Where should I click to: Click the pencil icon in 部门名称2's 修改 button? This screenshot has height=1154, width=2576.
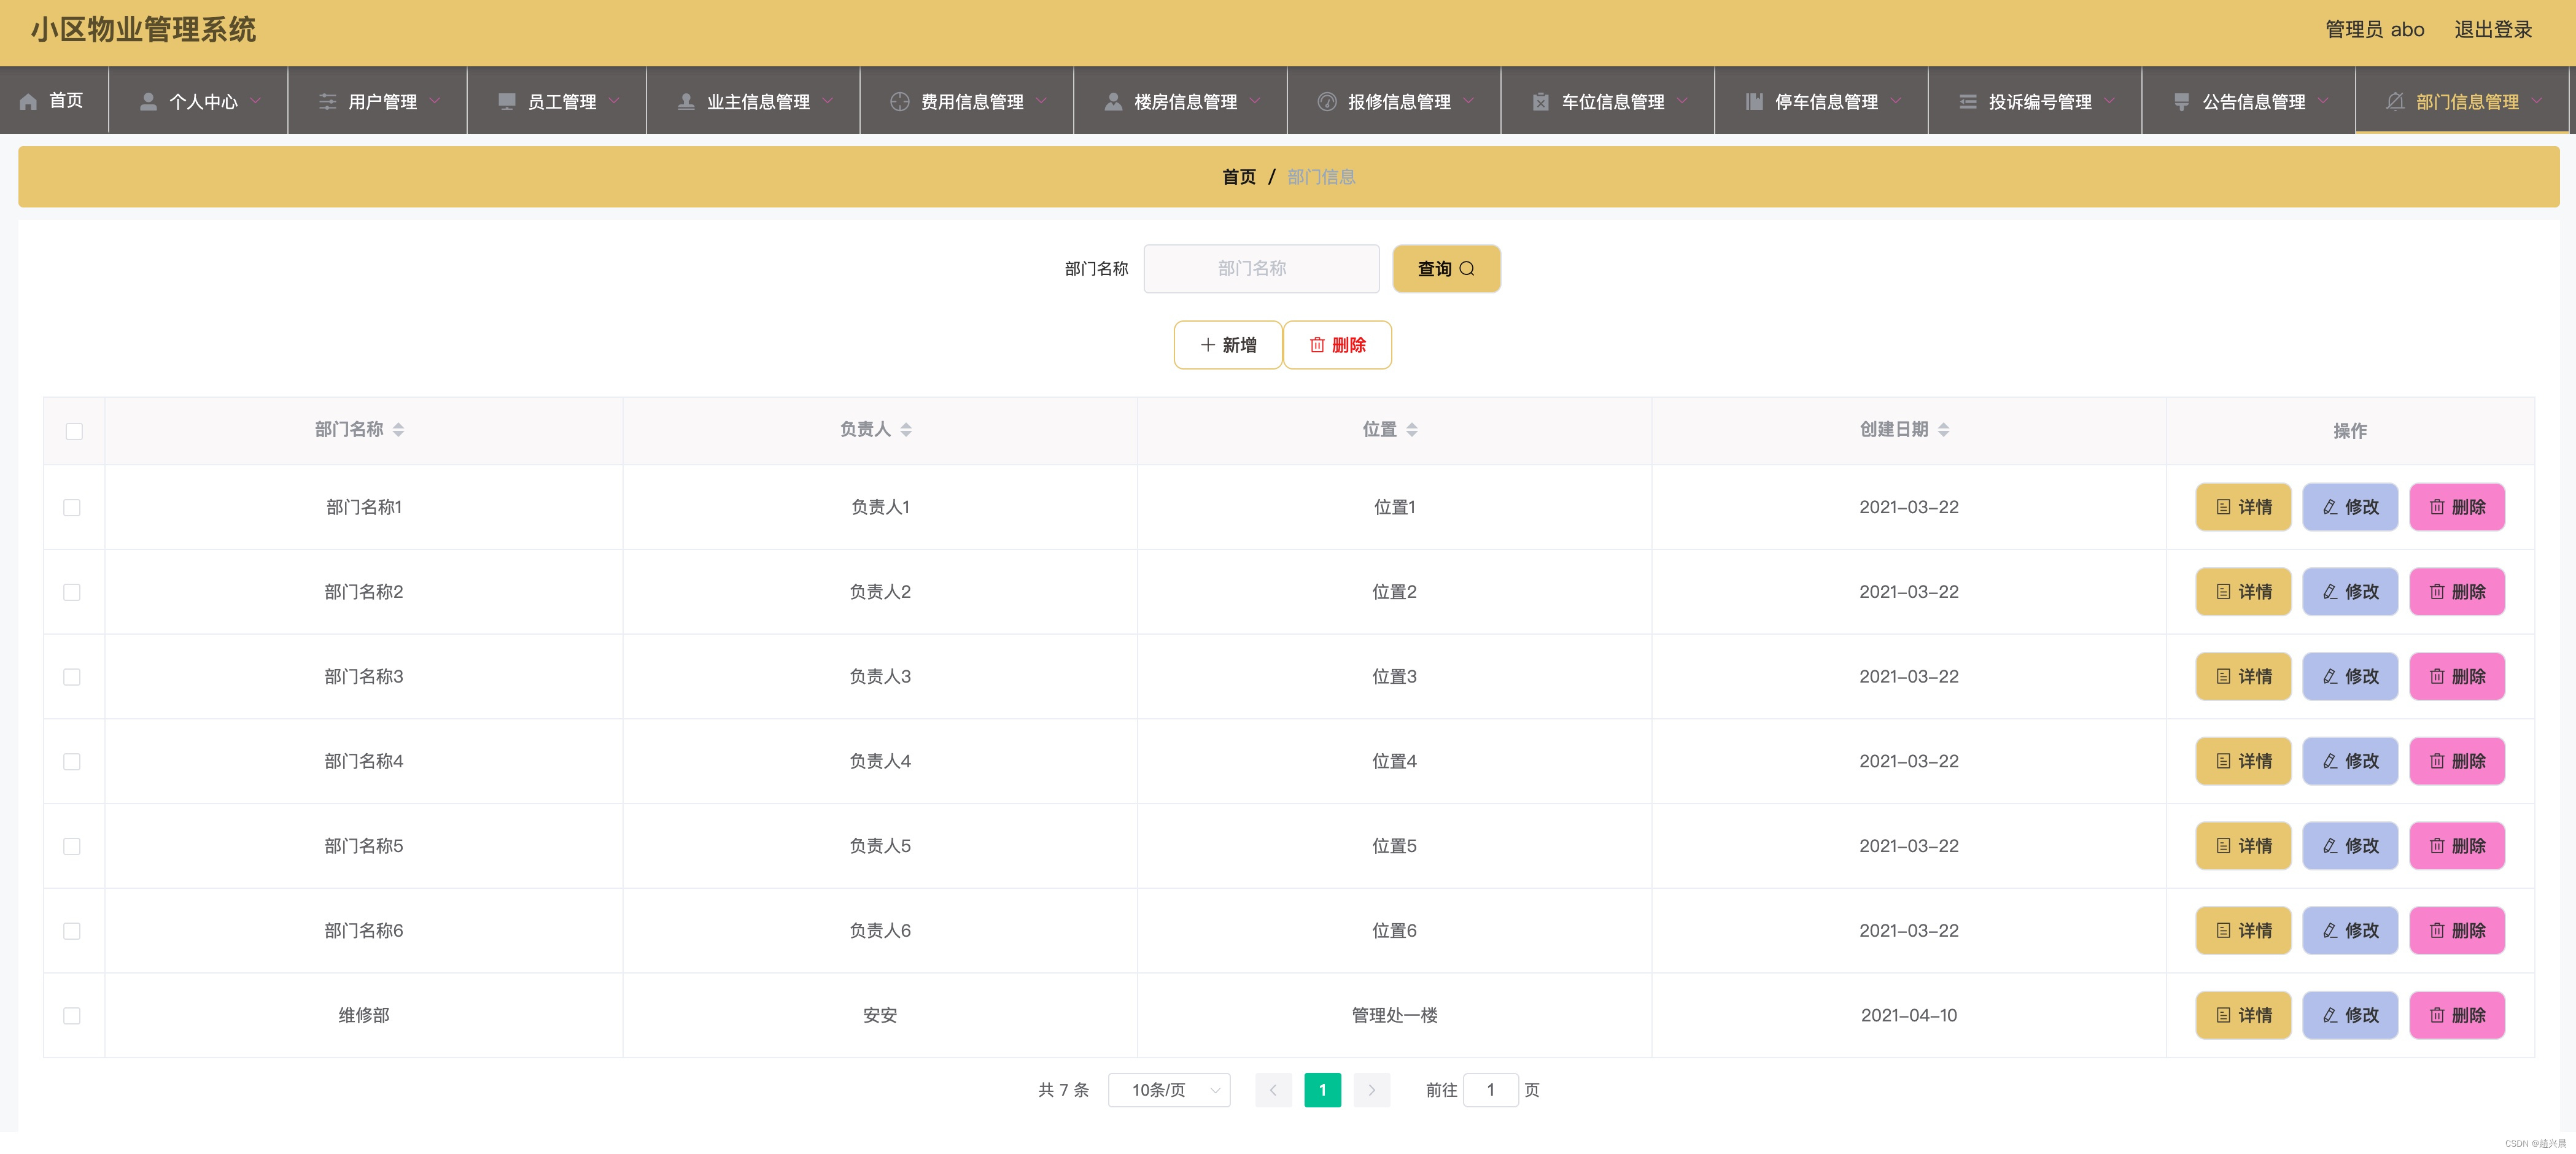[2330, 592]
